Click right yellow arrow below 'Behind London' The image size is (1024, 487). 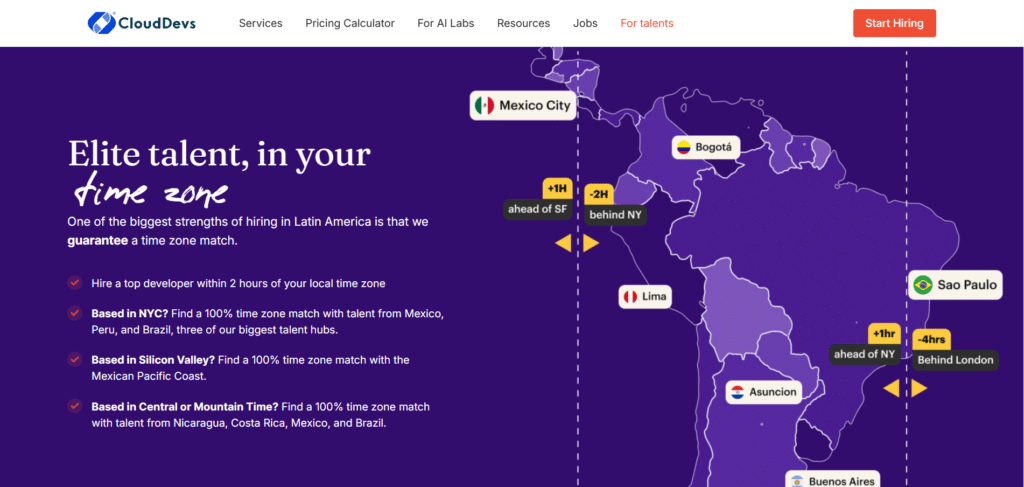pyautogui.click(x=919, y=388)
